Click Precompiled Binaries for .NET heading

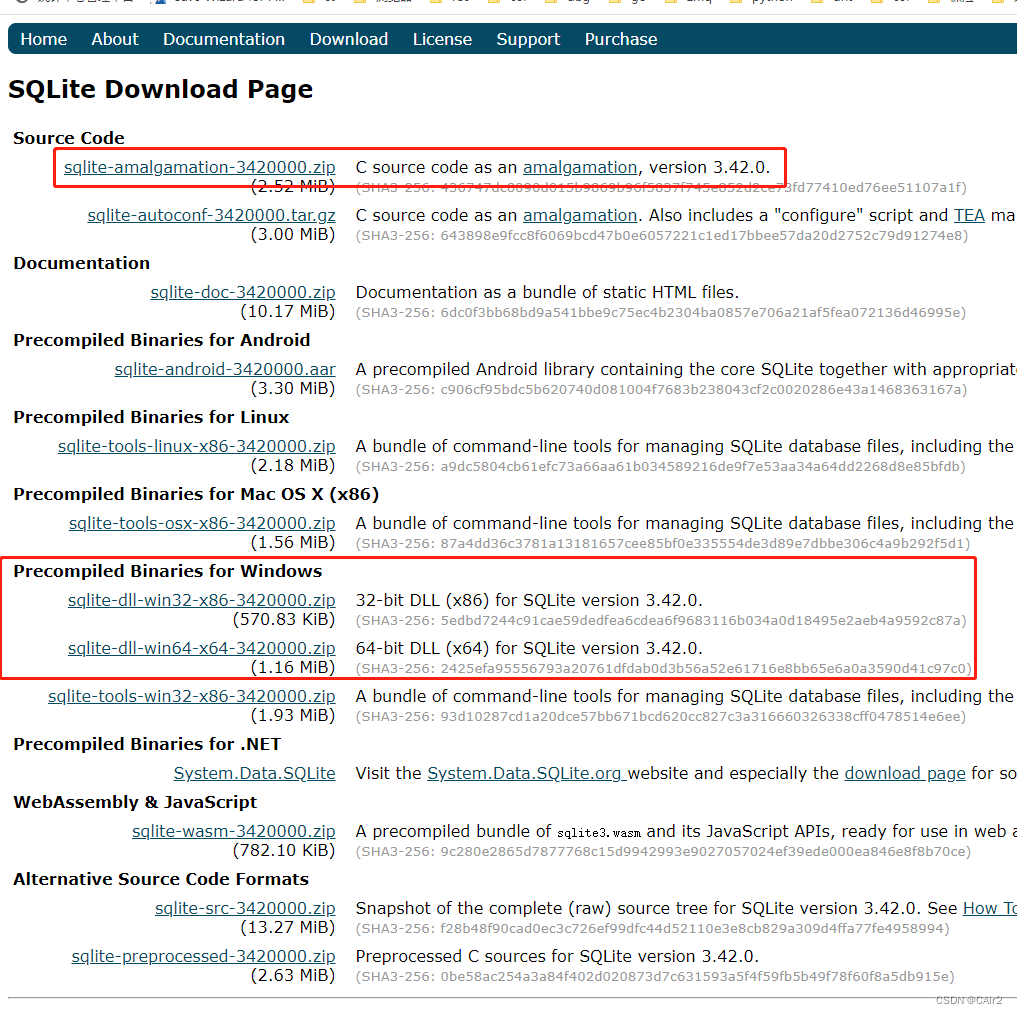point(147,744)
